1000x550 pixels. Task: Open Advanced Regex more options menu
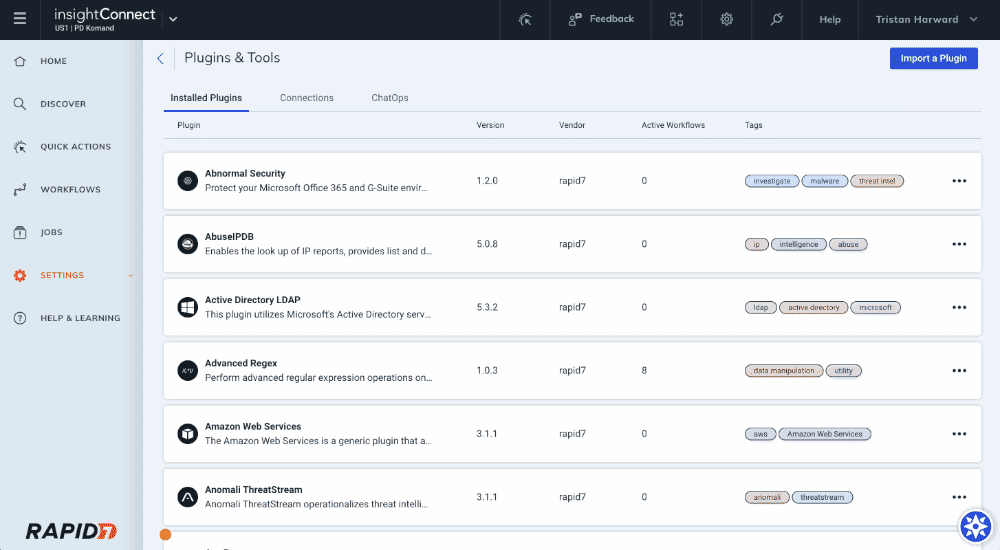click(959, 370)
